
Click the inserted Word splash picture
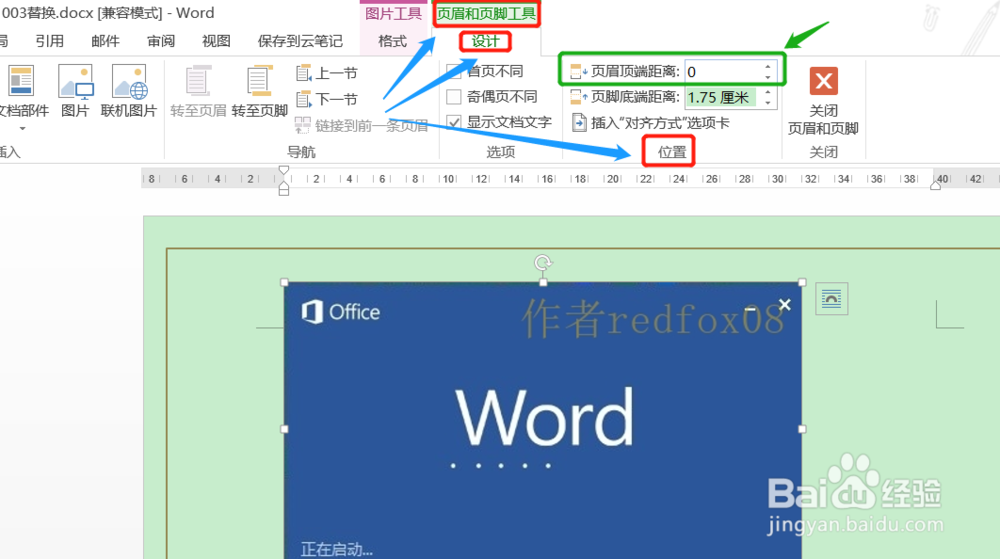pyautogui.click(x=543, y=421)
